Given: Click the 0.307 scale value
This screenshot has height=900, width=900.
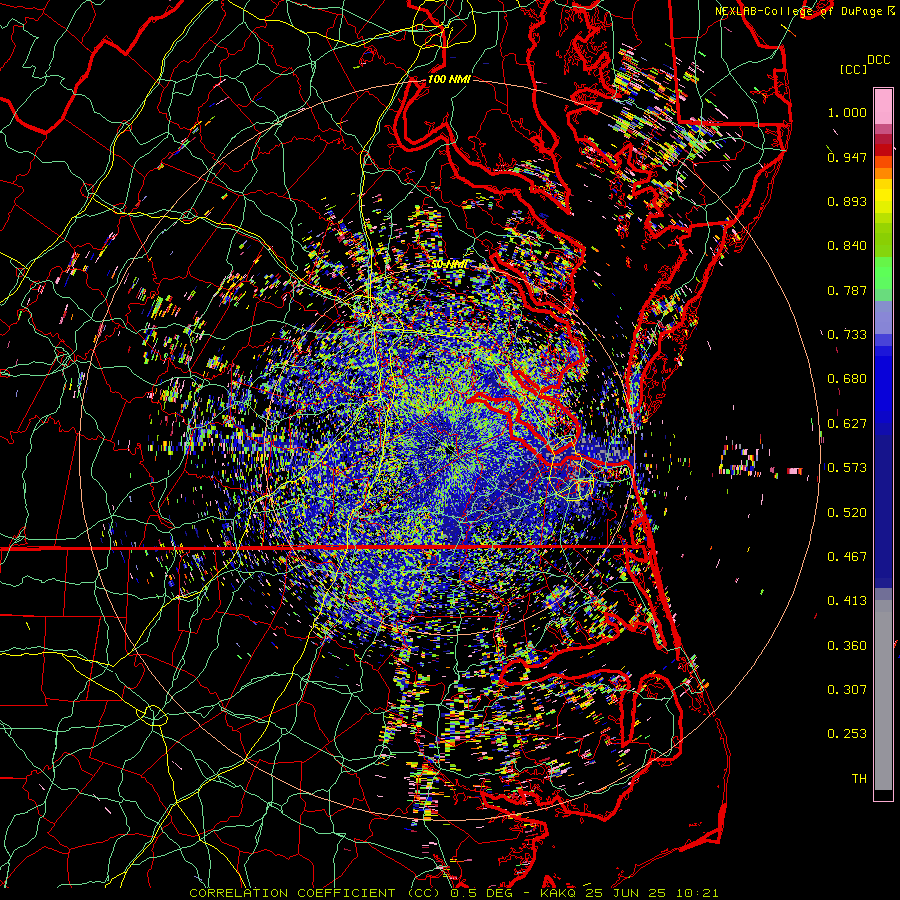Looking at the screenshot, I should pos(847,690).
